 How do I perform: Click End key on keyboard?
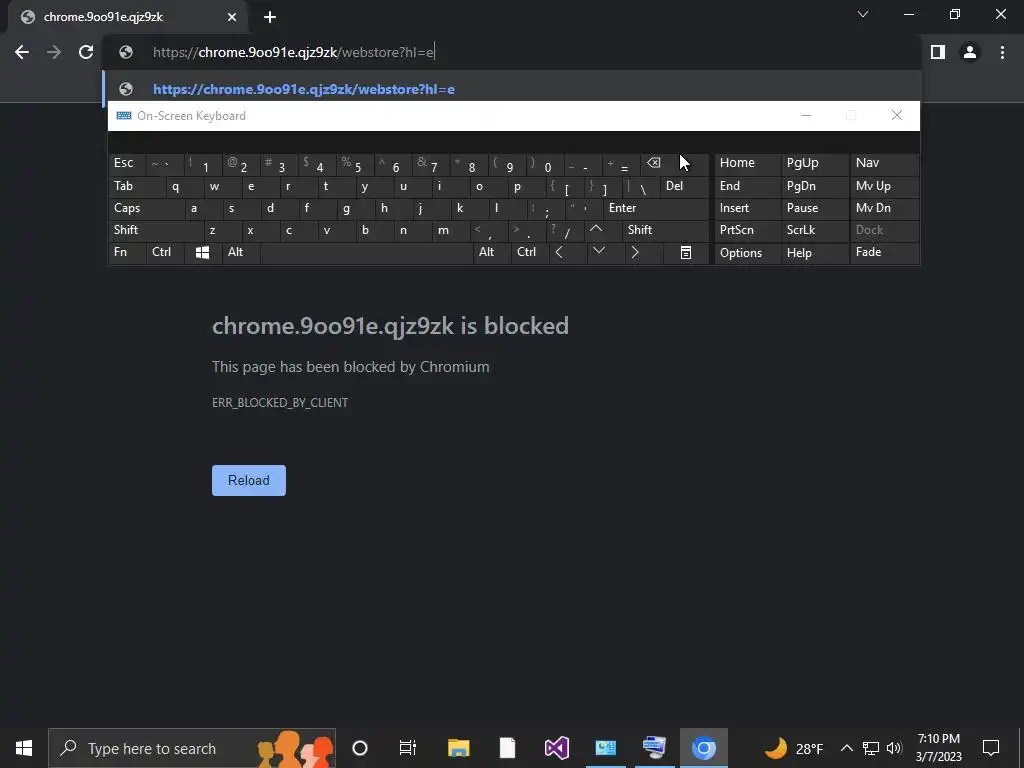pos(747,186)
